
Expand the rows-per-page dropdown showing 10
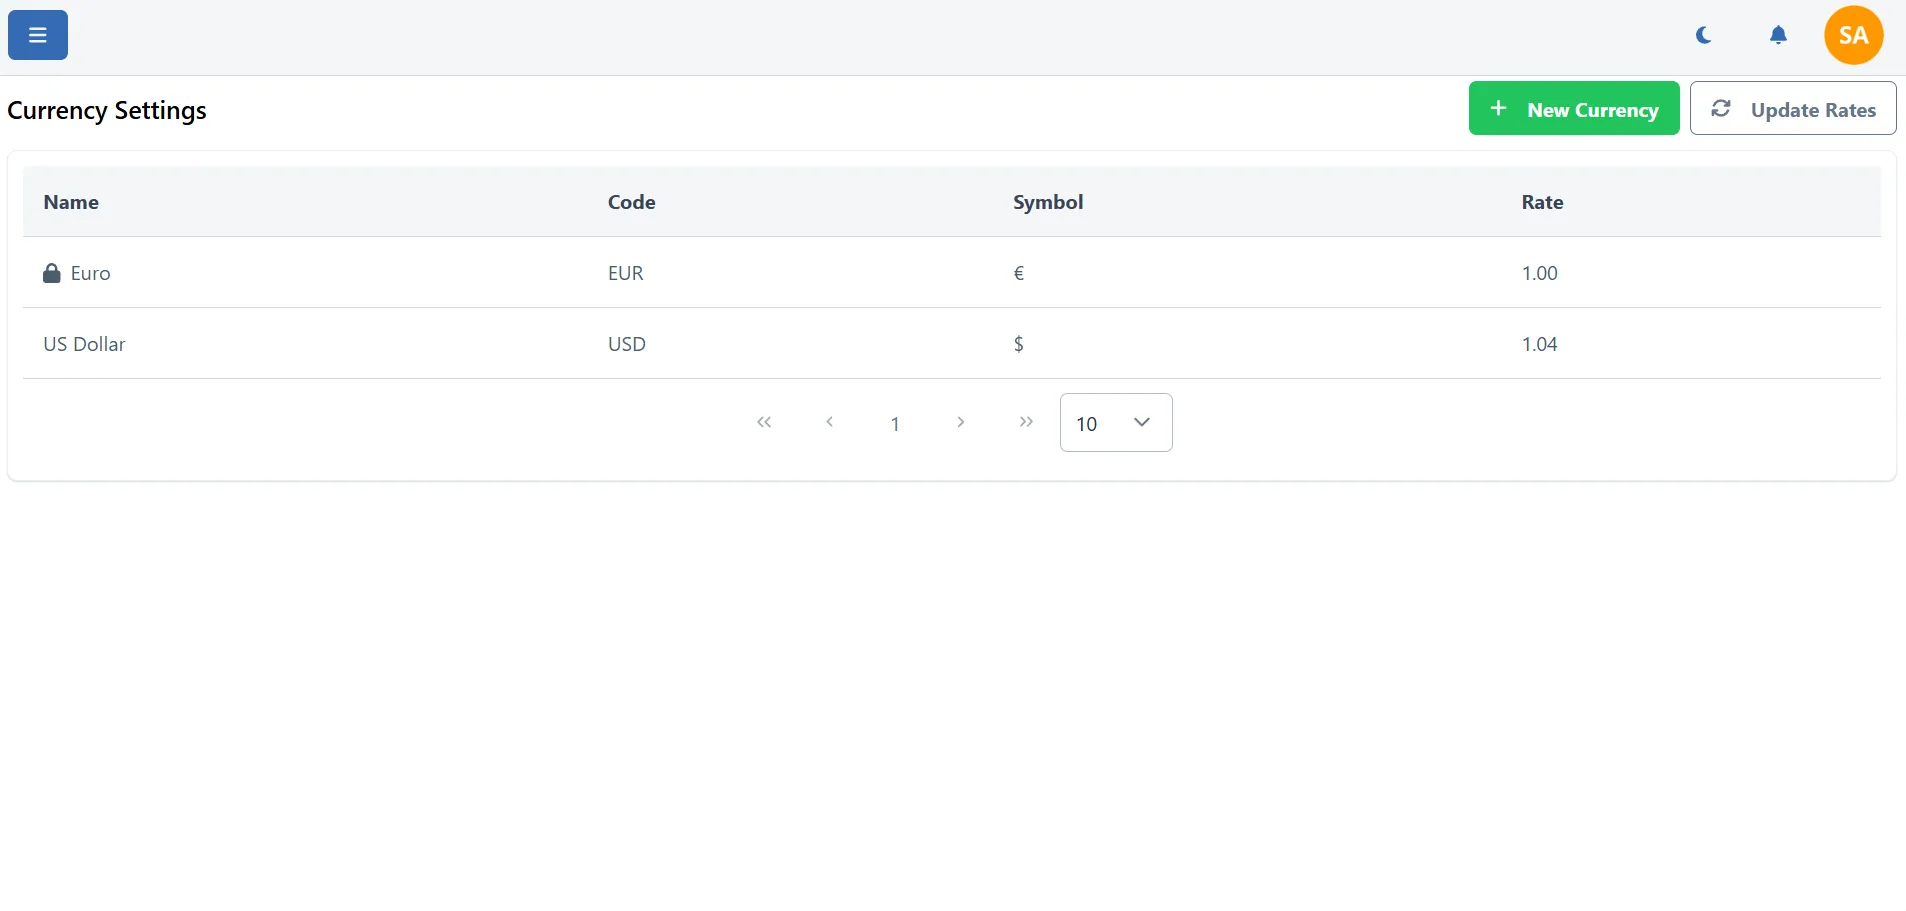(x=1115, y=423)
